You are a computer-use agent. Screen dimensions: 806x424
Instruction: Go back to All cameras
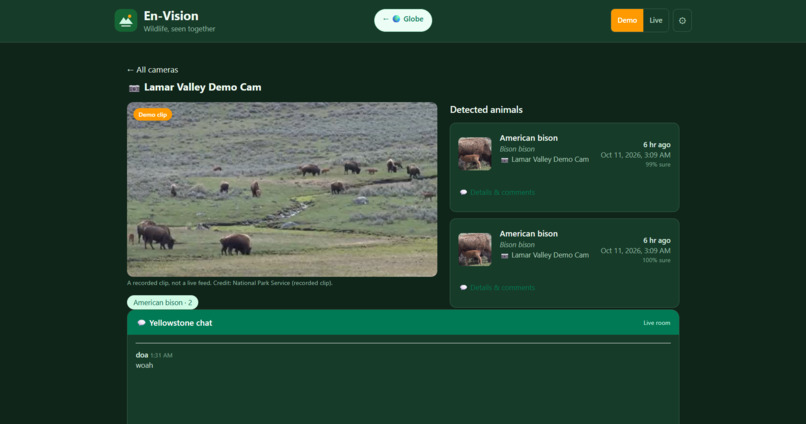point(153,70)
